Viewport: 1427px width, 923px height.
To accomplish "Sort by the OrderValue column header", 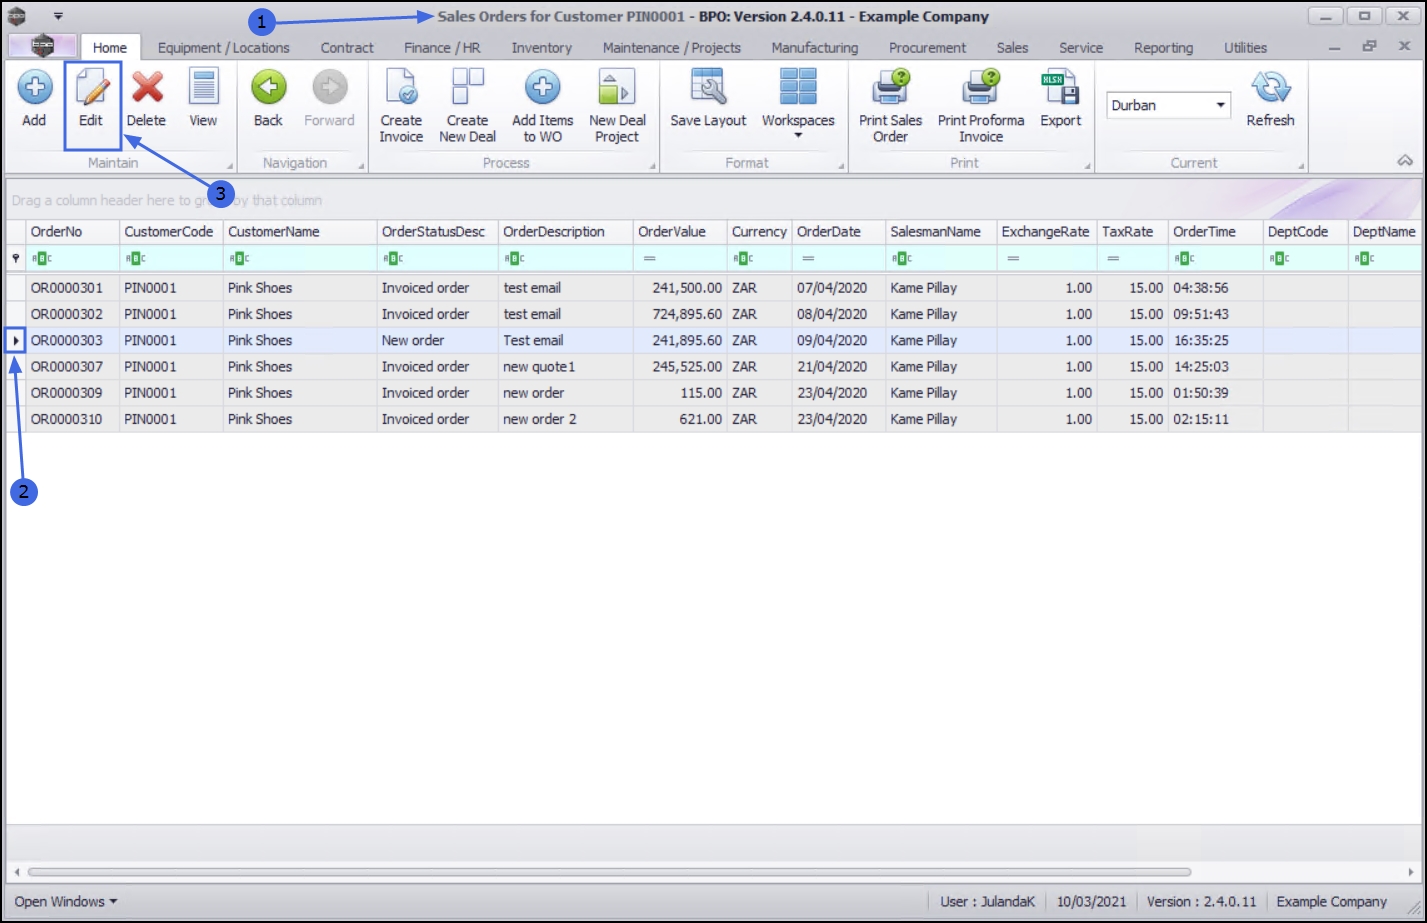I will point(680,232).
